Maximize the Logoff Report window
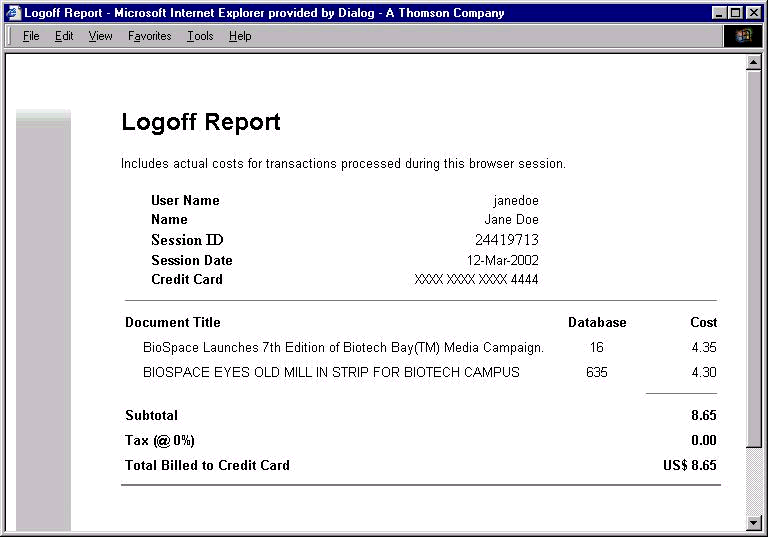The height and width of the screenshot is (537, 768). tap(735, 13)
